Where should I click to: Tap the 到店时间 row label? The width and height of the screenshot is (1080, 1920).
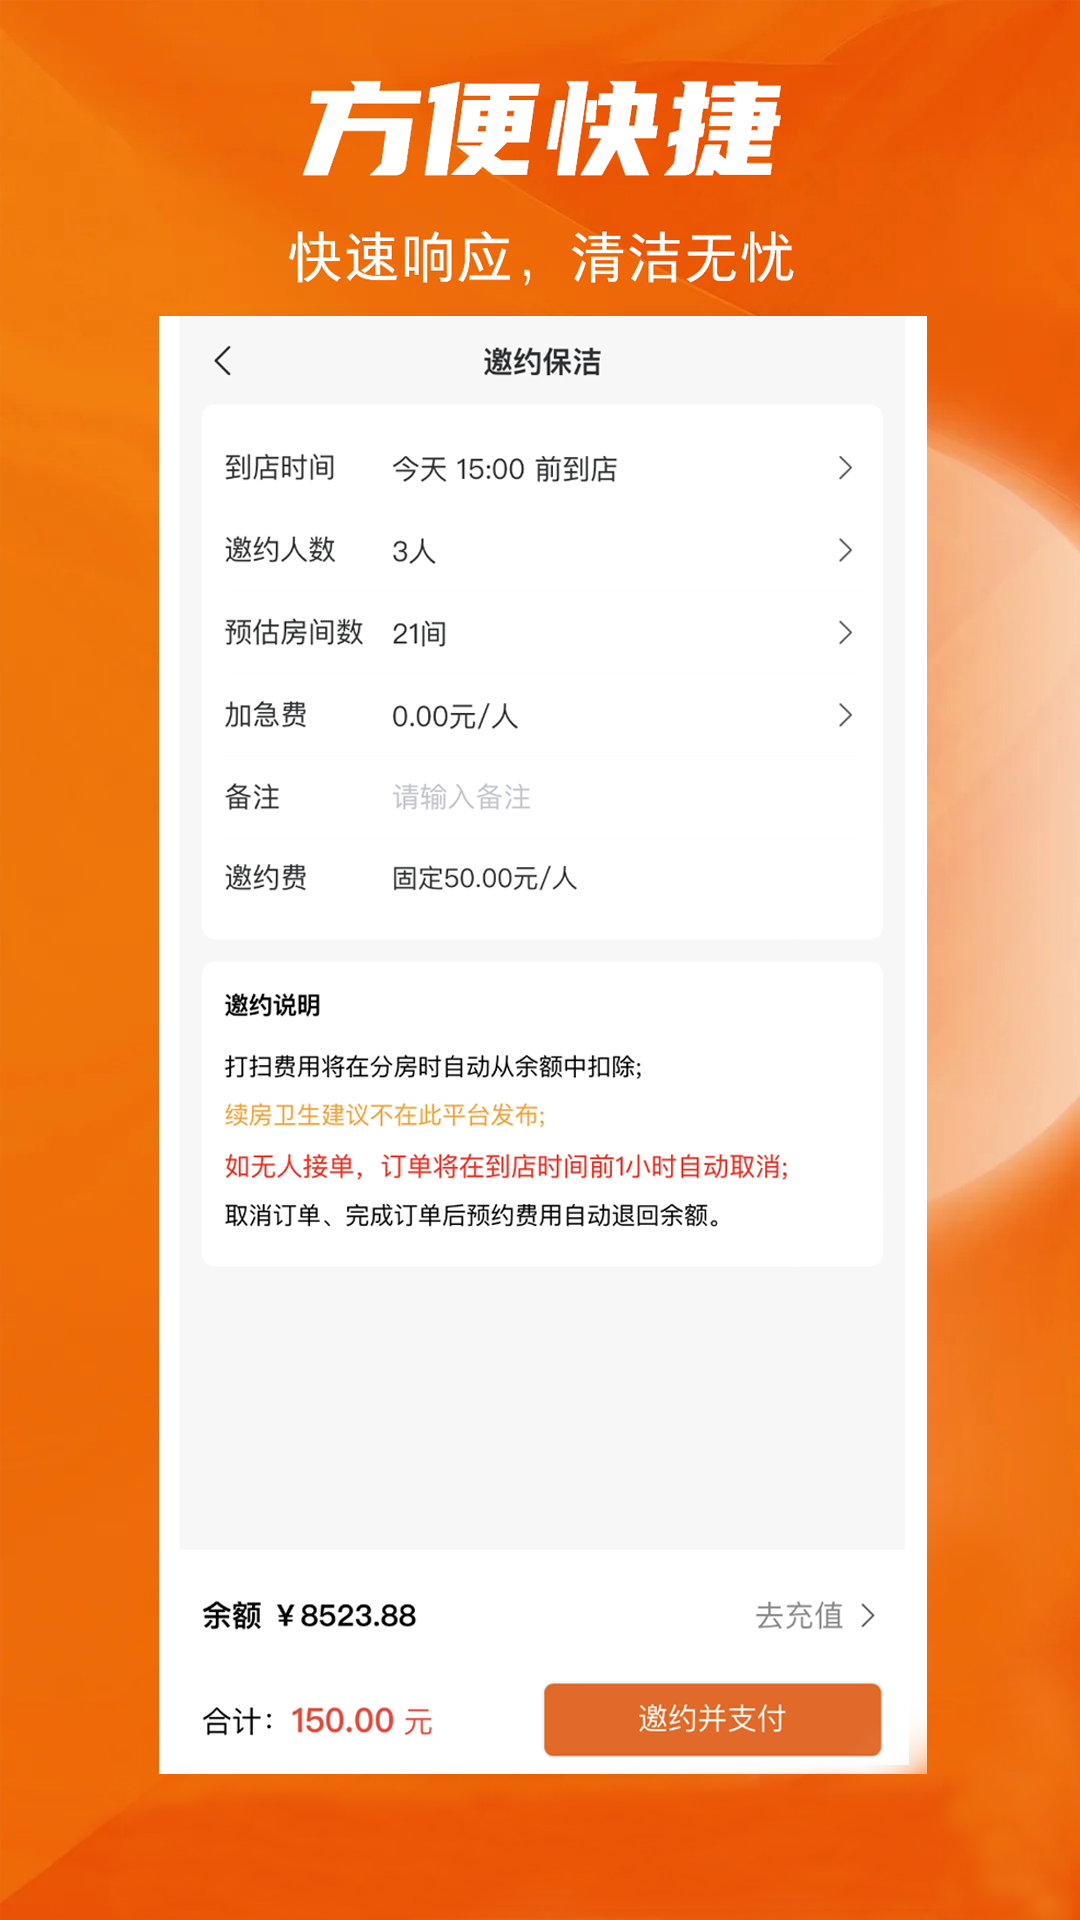280,467
